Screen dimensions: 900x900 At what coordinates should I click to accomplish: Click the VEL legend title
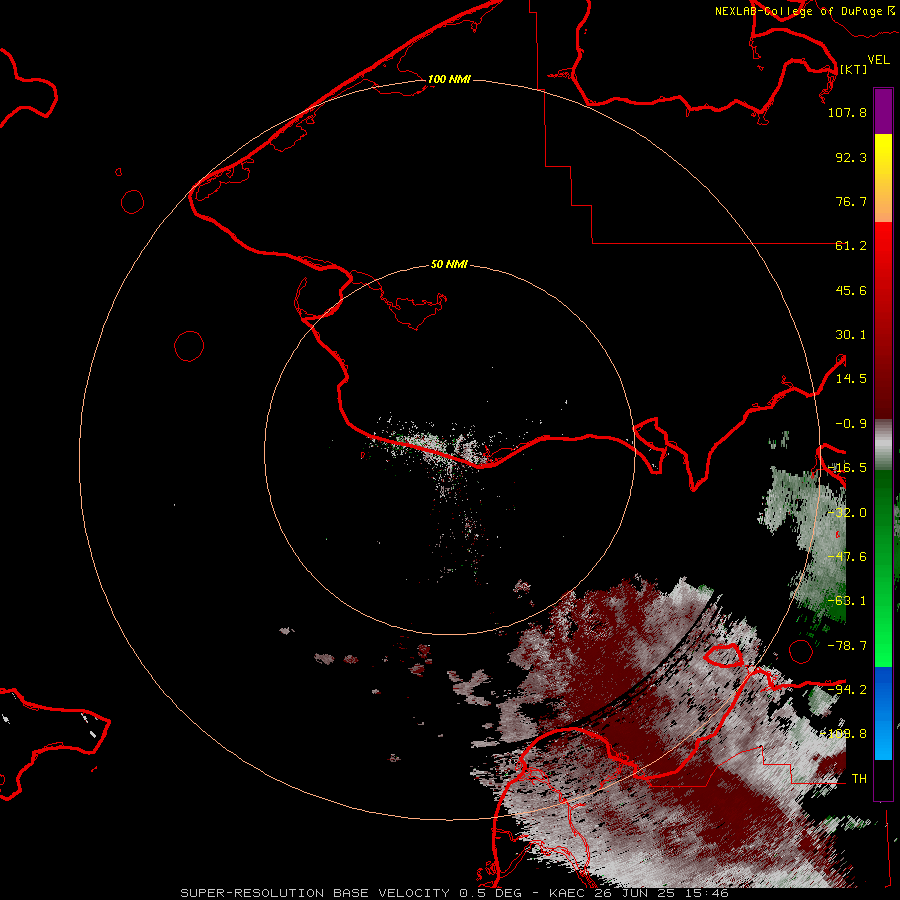point(878,60)
